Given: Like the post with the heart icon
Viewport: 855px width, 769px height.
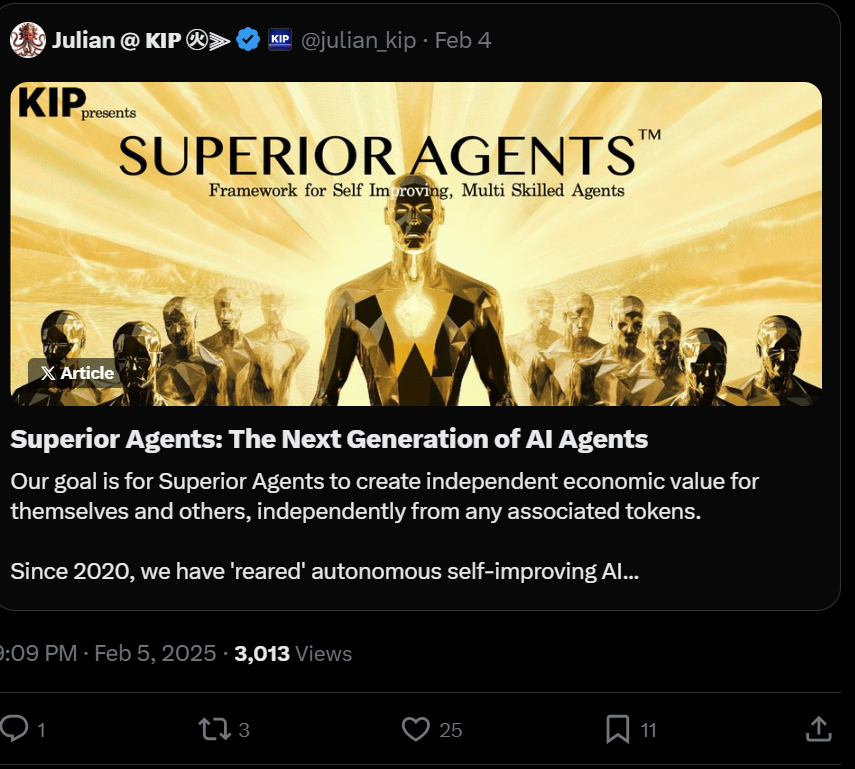Looking at the screenshot, I should coord(415,729).
